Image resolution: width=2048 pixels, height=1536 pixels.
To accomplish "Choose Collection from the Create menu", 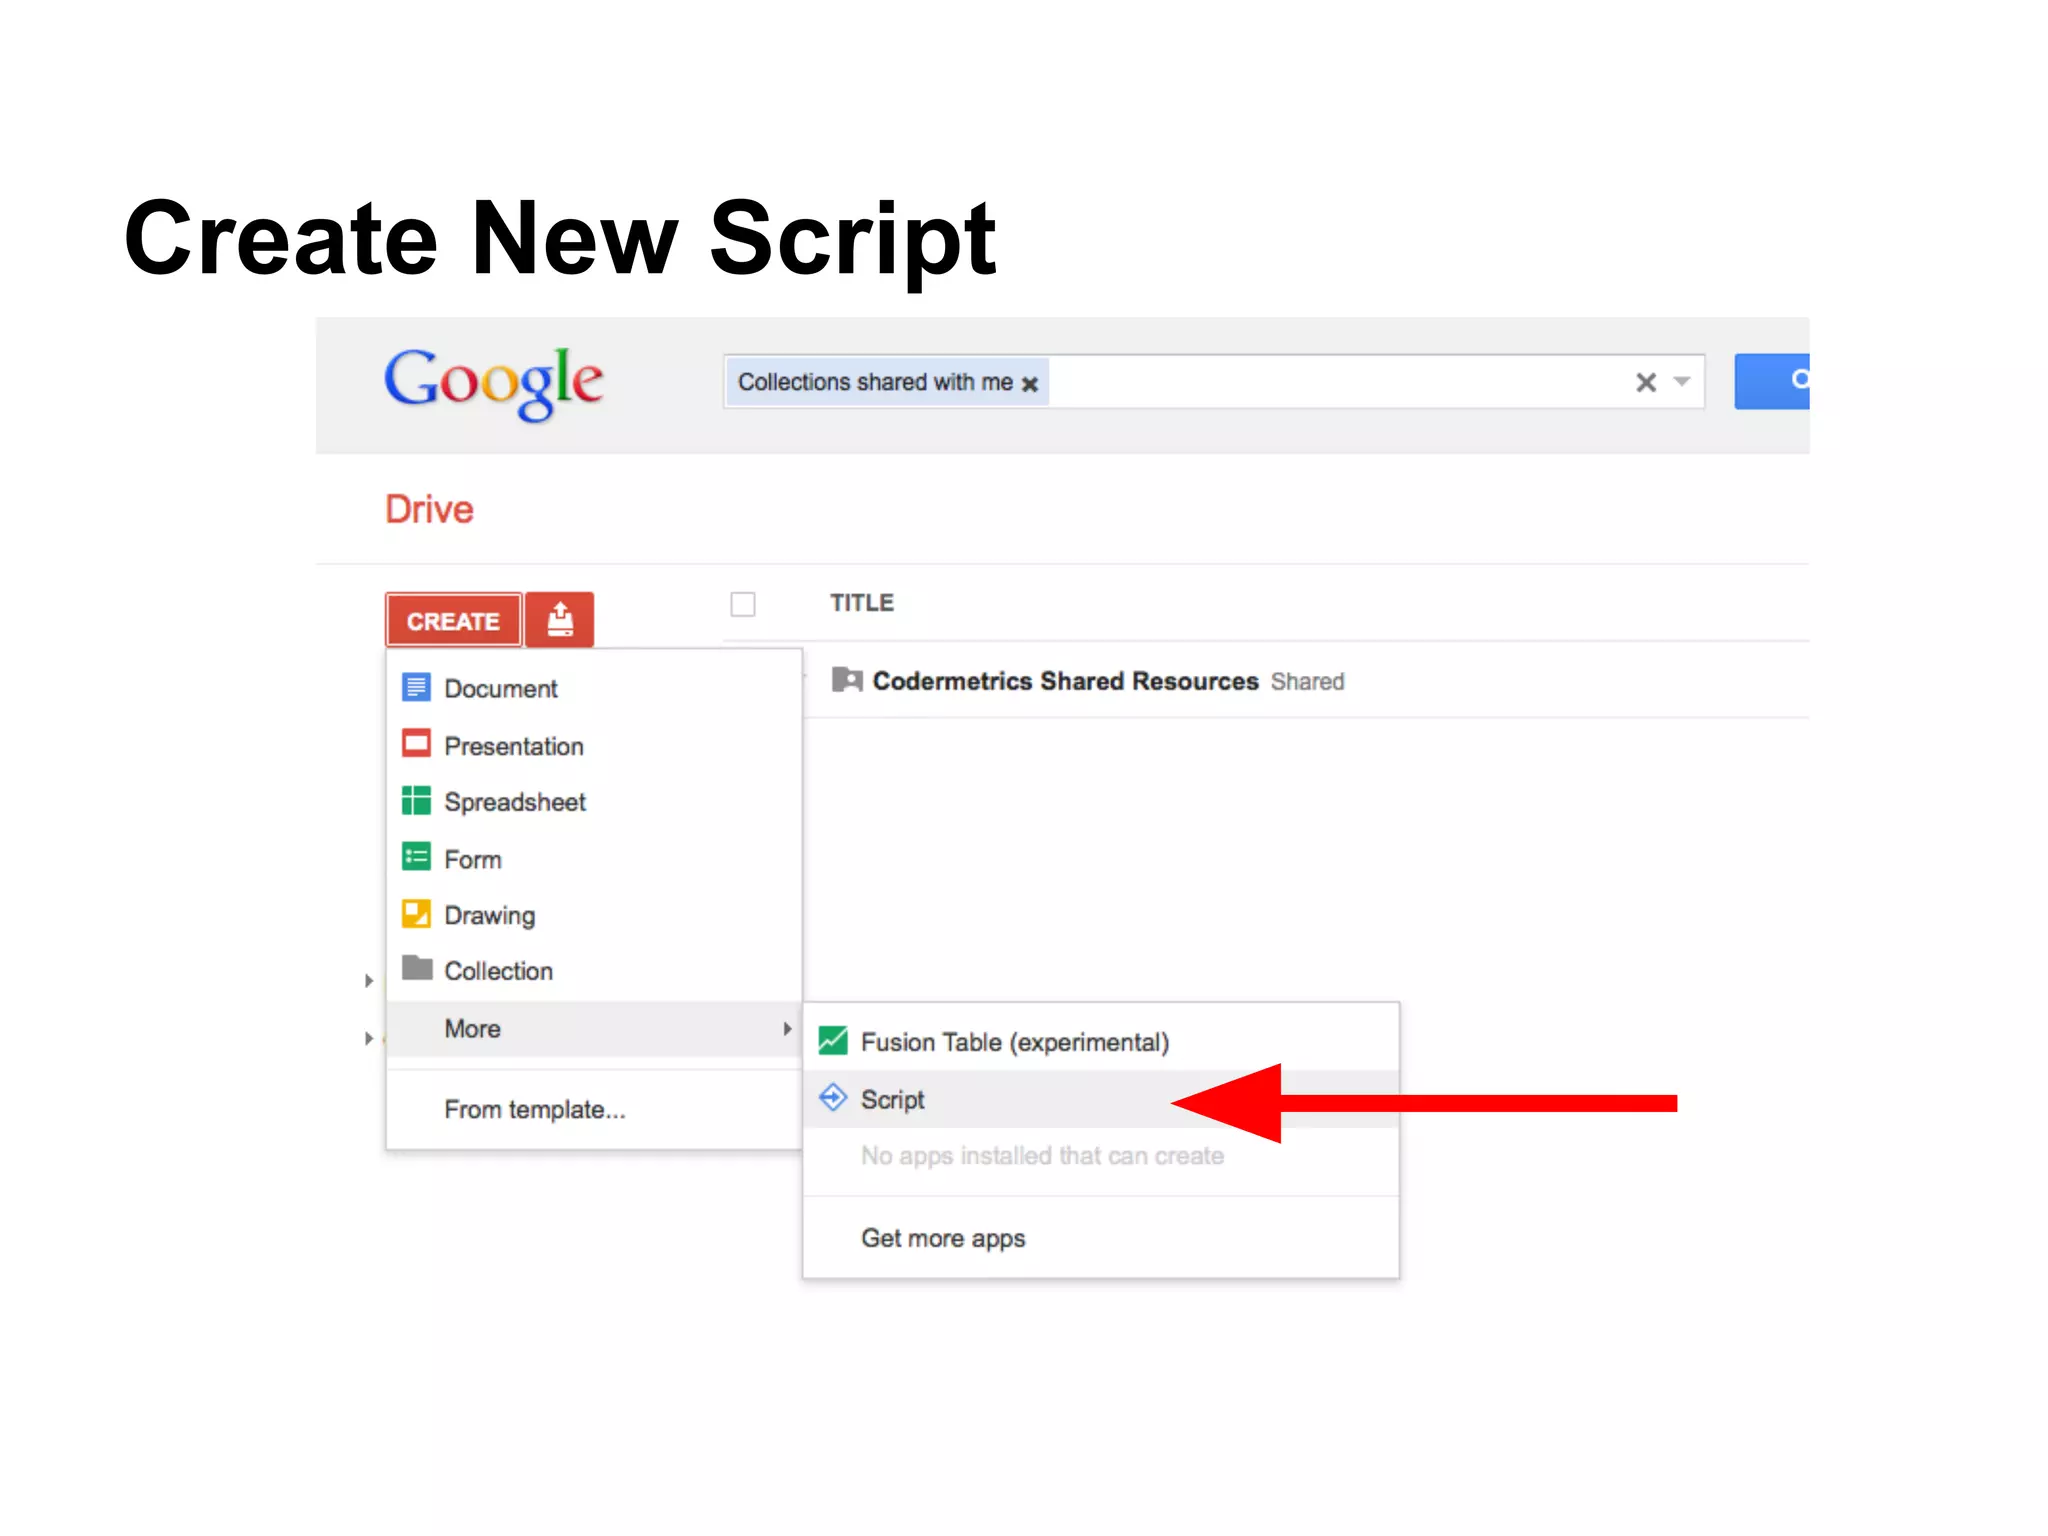I will 594,971.
